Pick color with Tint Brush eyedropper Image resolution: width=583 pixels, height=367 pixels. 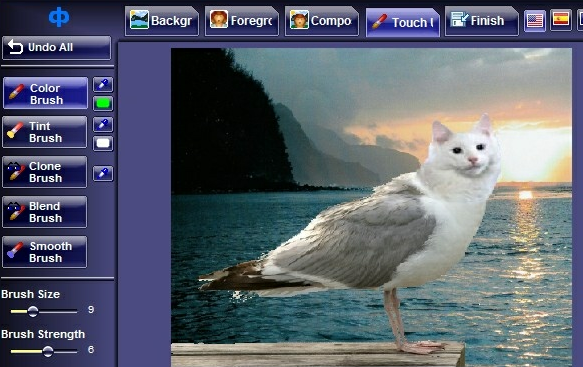(103, 124)
